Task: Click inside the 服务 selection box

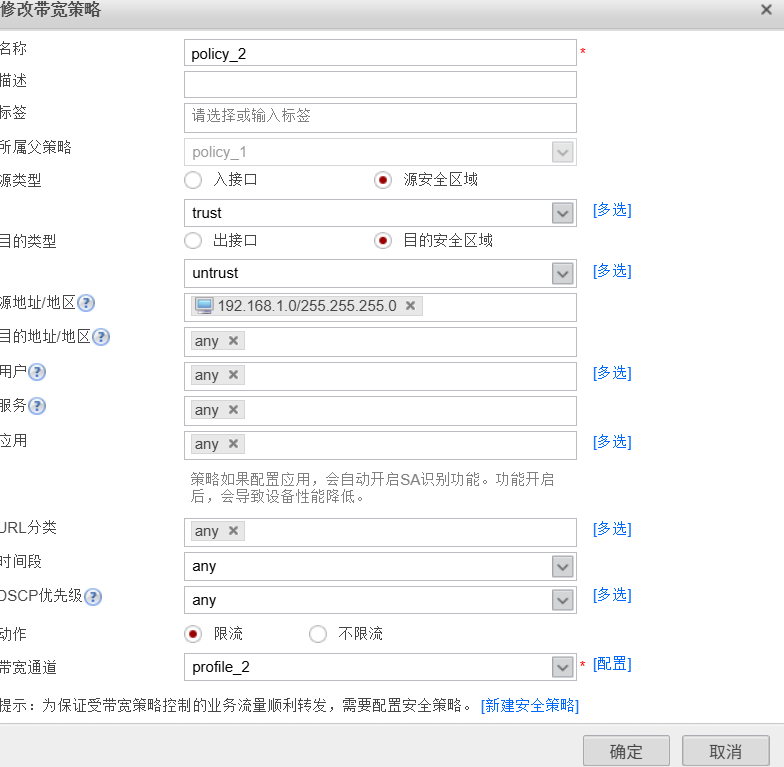Action: pyautogui.click(x=380, y=411)
